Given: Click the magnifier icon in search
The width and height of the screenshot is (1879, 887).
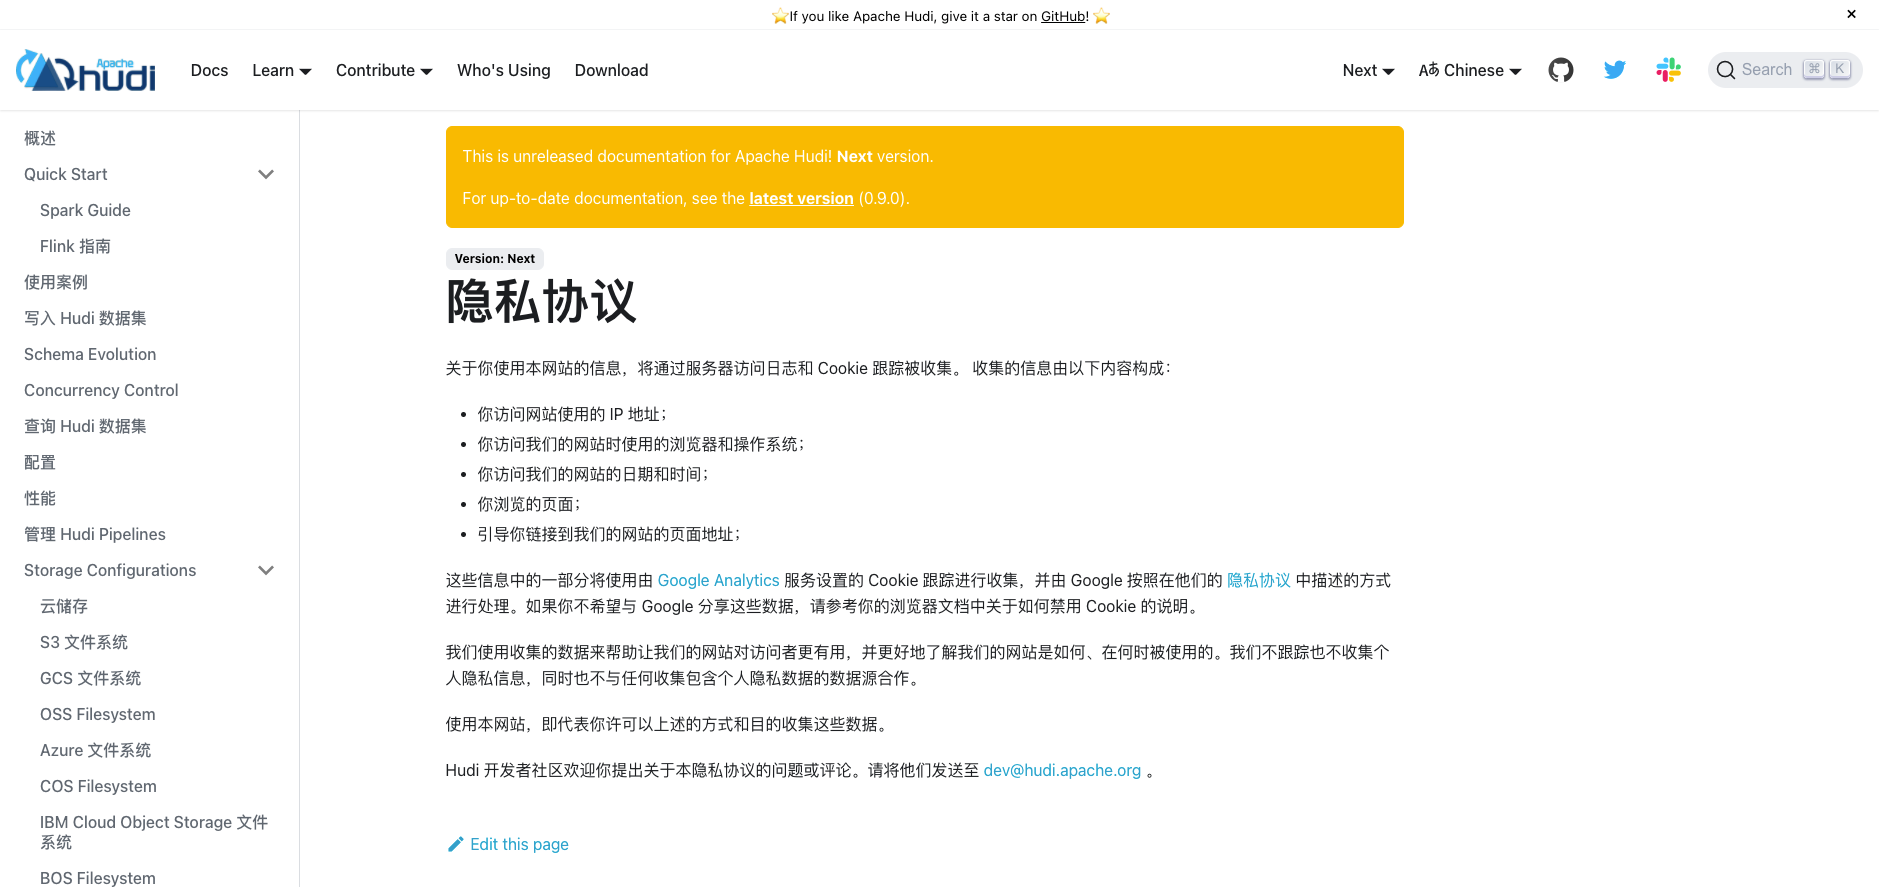Looking at the screenshot, I should 1725,70.
